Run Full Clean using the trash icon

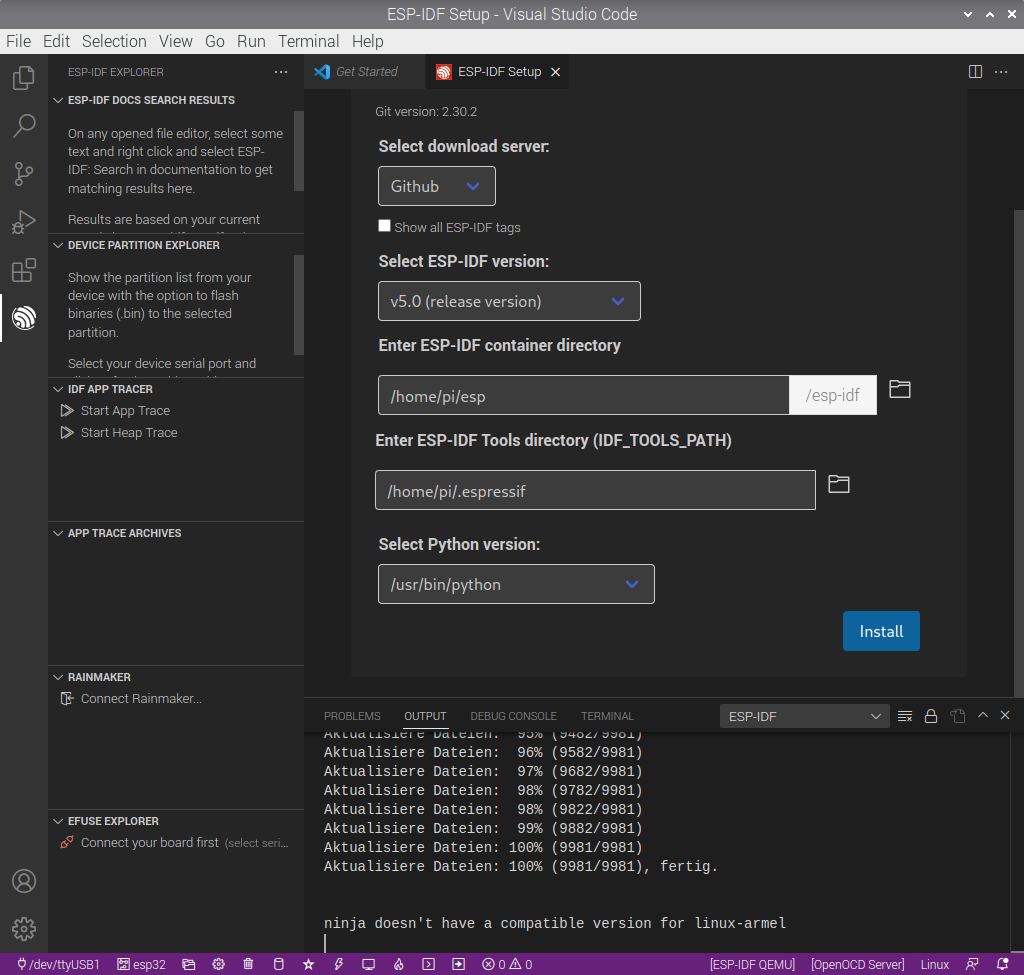coord(248,963)
